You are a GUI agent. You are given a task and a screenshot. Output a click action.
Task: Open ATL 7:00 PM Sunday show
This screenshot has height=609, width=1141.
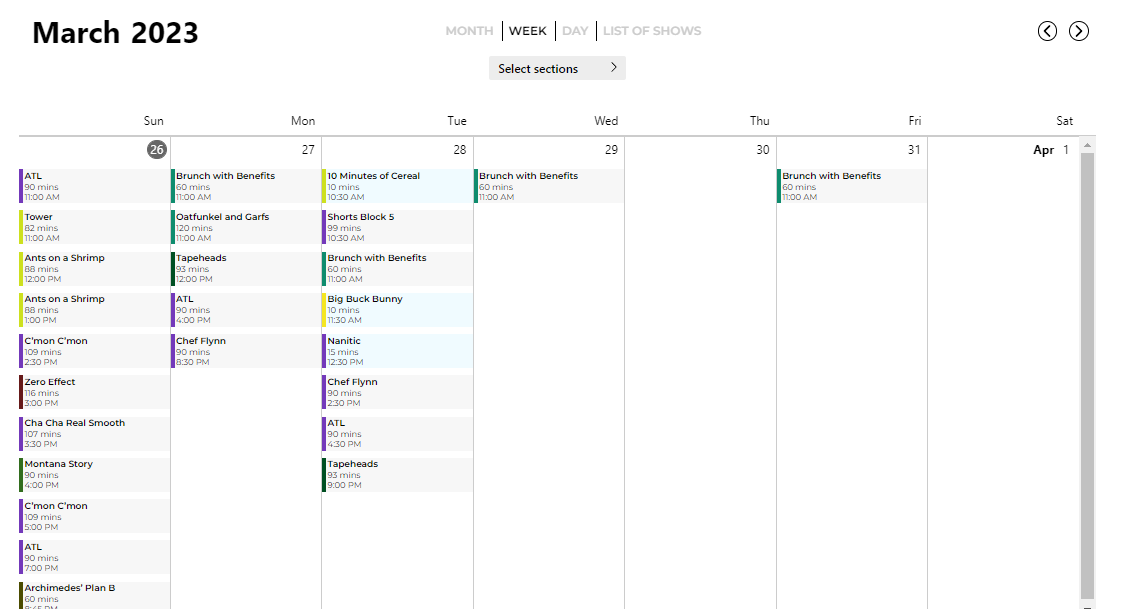tap(95, 557)
